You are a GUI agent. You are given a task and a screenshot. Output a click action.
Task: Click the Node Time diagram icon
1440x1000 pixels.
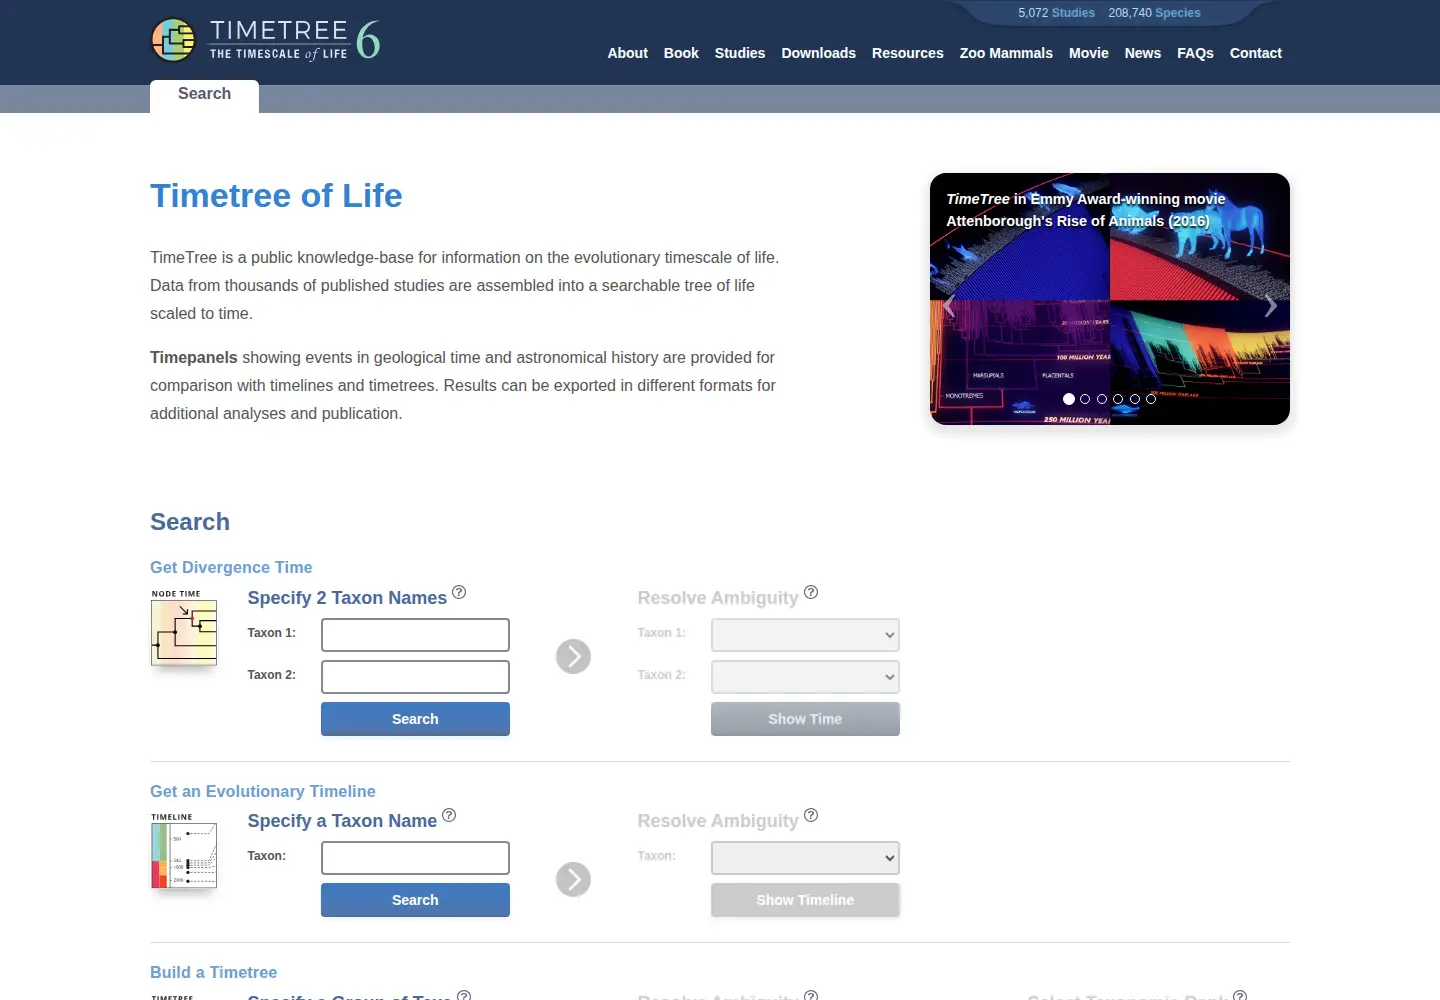tap(184, 628)
